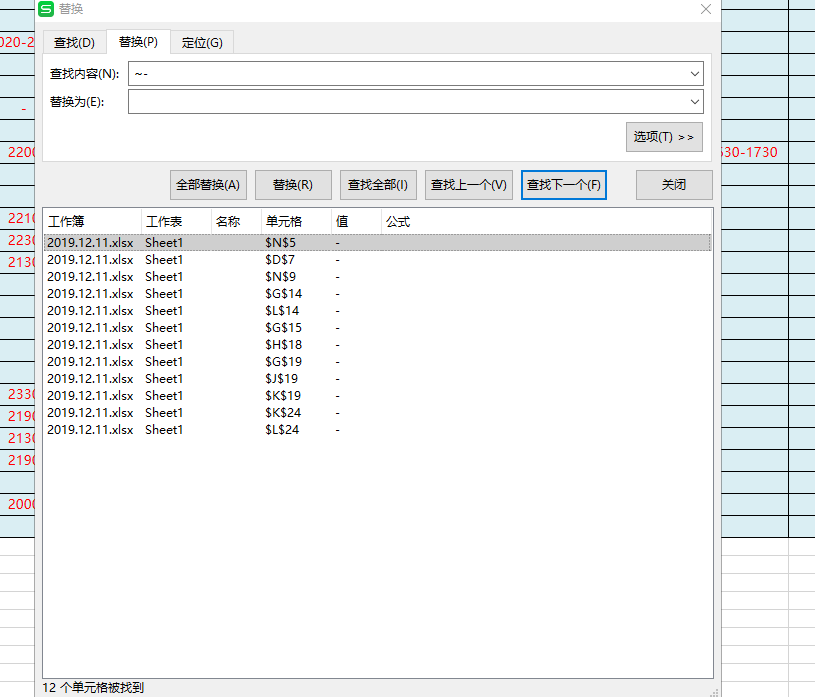This screenshot has width=815, height=697.
Task: Select the result row for $G$15
Action: pyautogui.click(x=378, y=328)
